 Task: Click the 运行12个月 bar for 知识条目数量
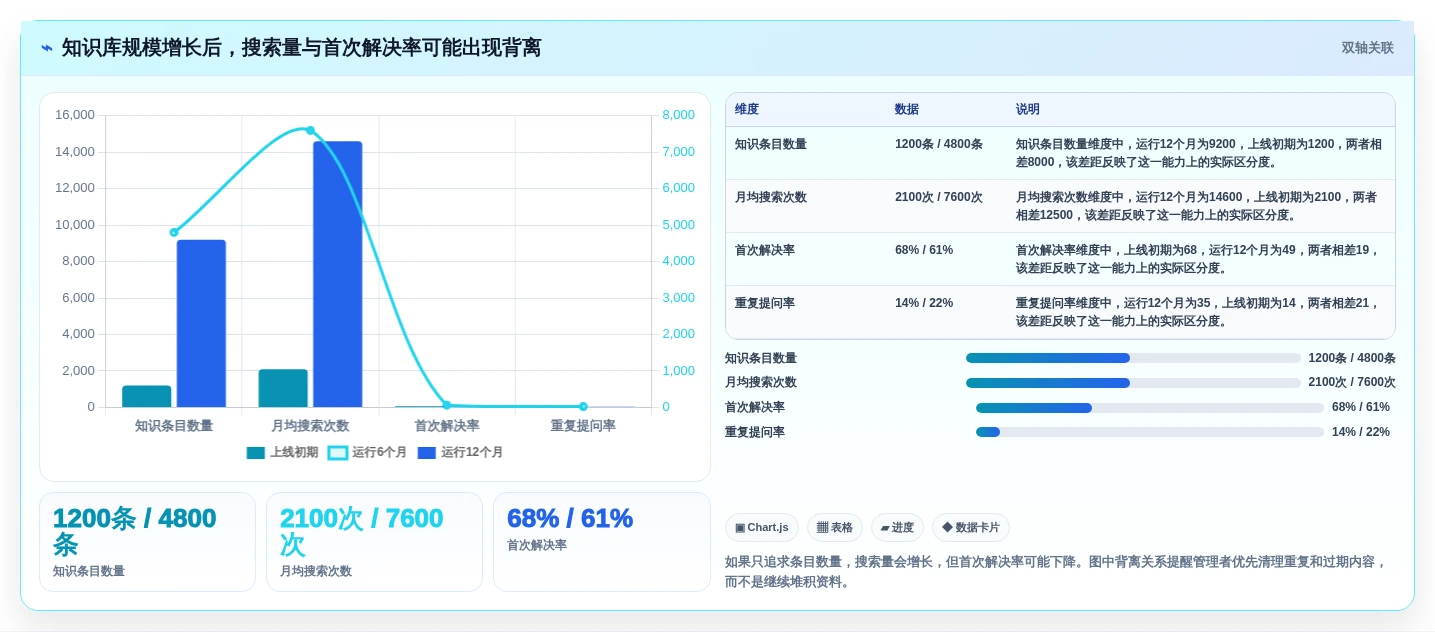coord(201,323)
